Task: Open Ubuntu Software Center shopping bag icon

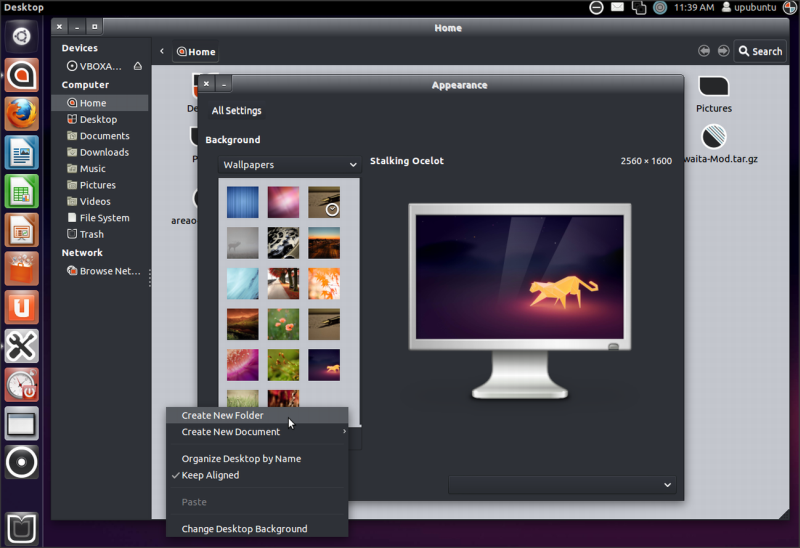Action: click(x=21, y=269)
